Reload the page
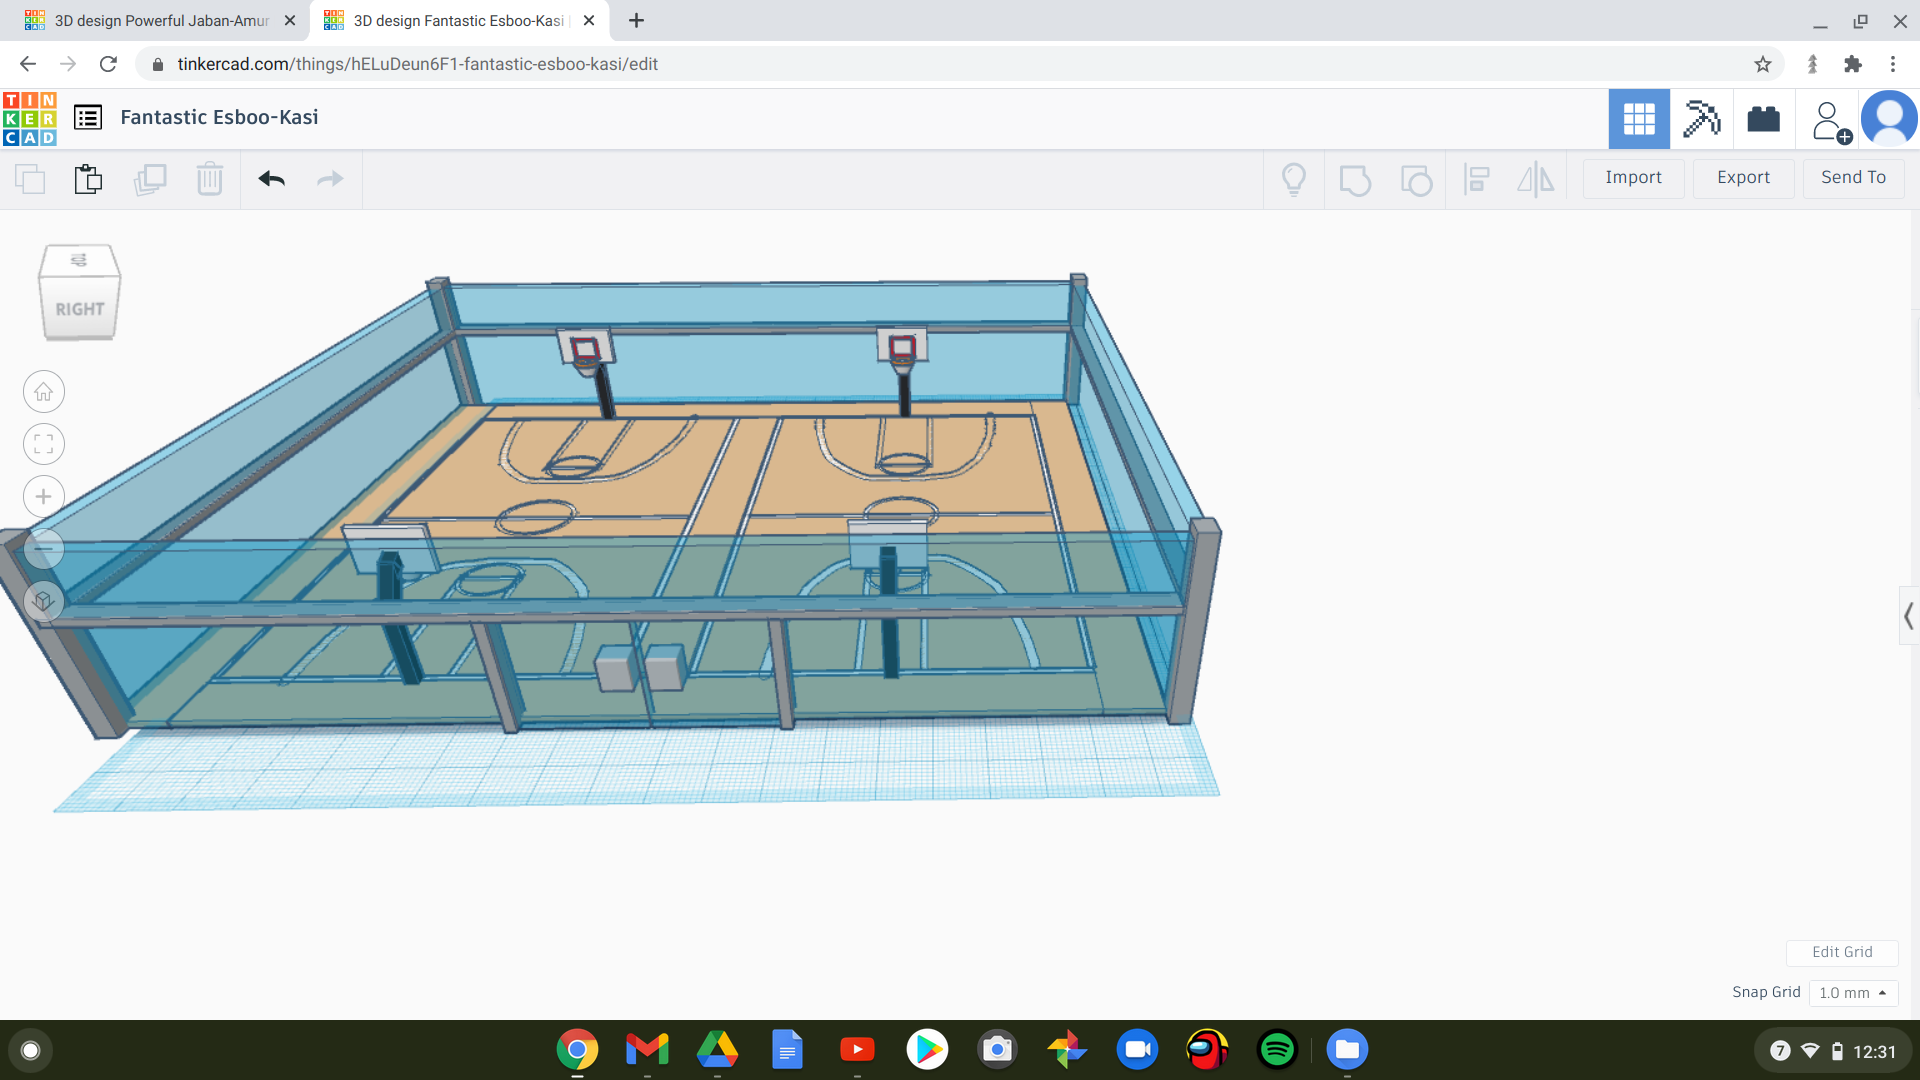The width and height of the screenshot is (1920, 1080). (108, 65)
